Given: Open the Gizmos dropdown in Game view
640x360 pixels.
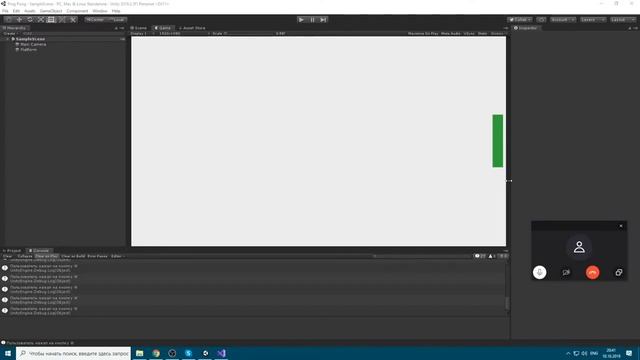Looking at the screenshot, I should point(498,33).
